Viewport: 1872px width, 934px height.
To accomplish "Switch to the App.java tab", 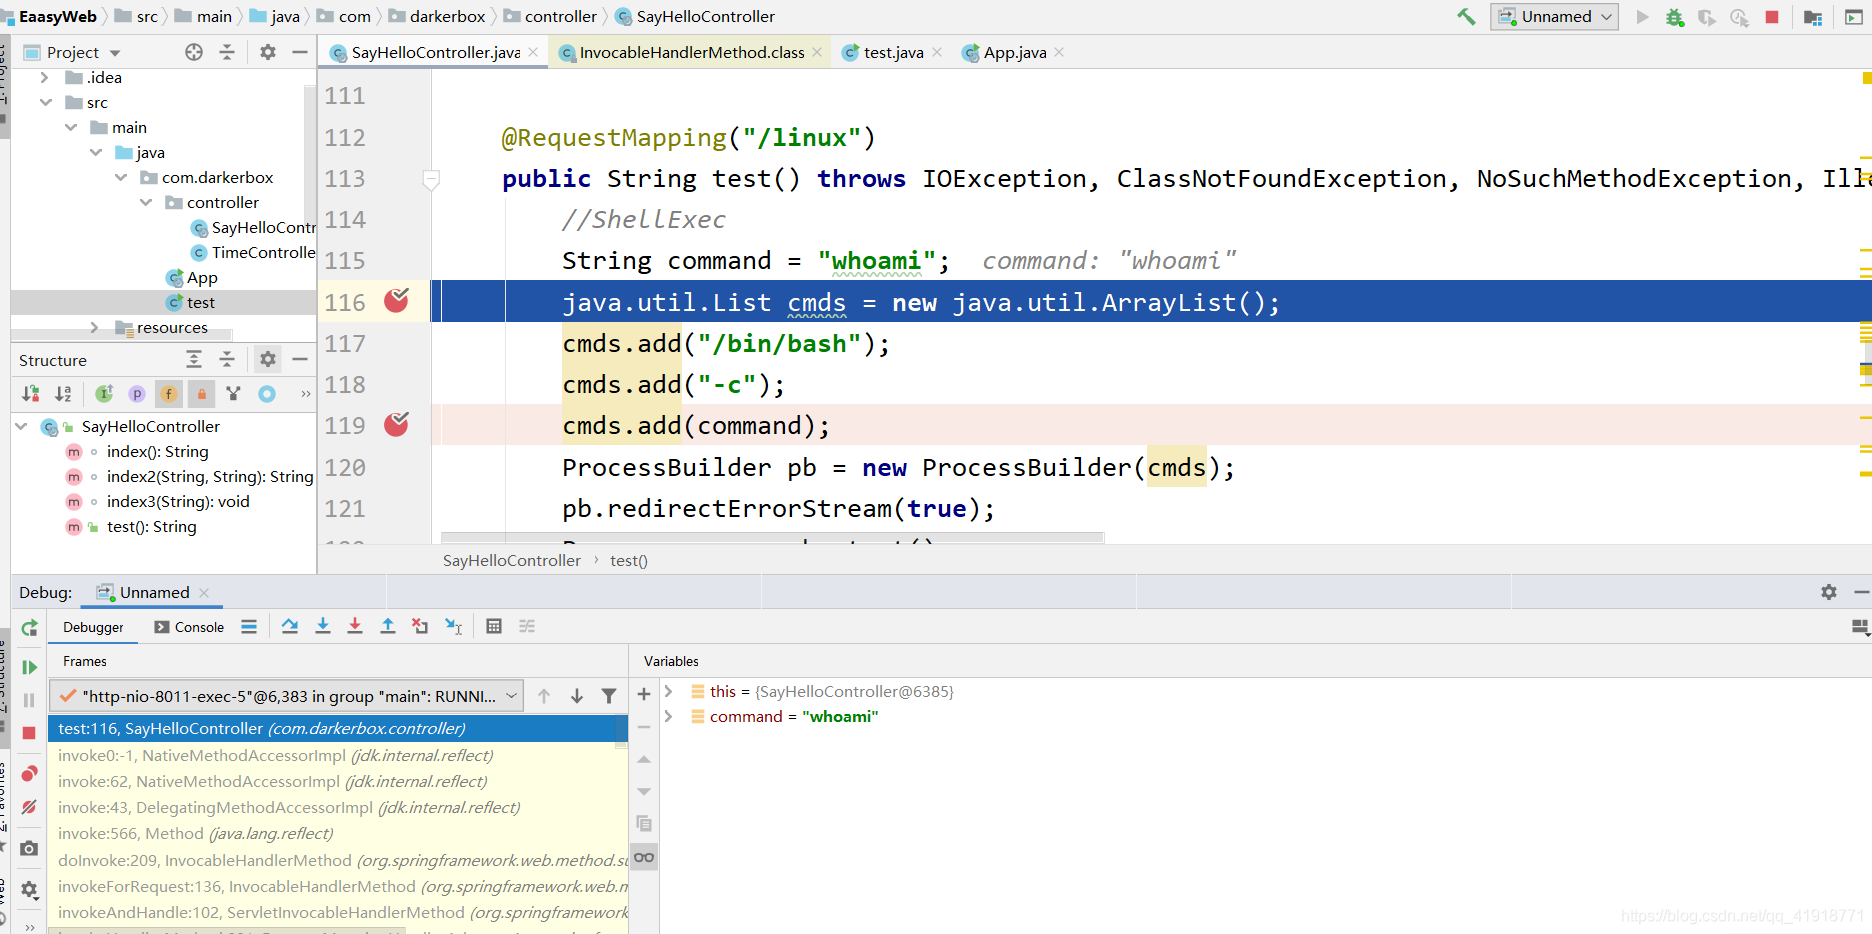I will [1014, 52].
